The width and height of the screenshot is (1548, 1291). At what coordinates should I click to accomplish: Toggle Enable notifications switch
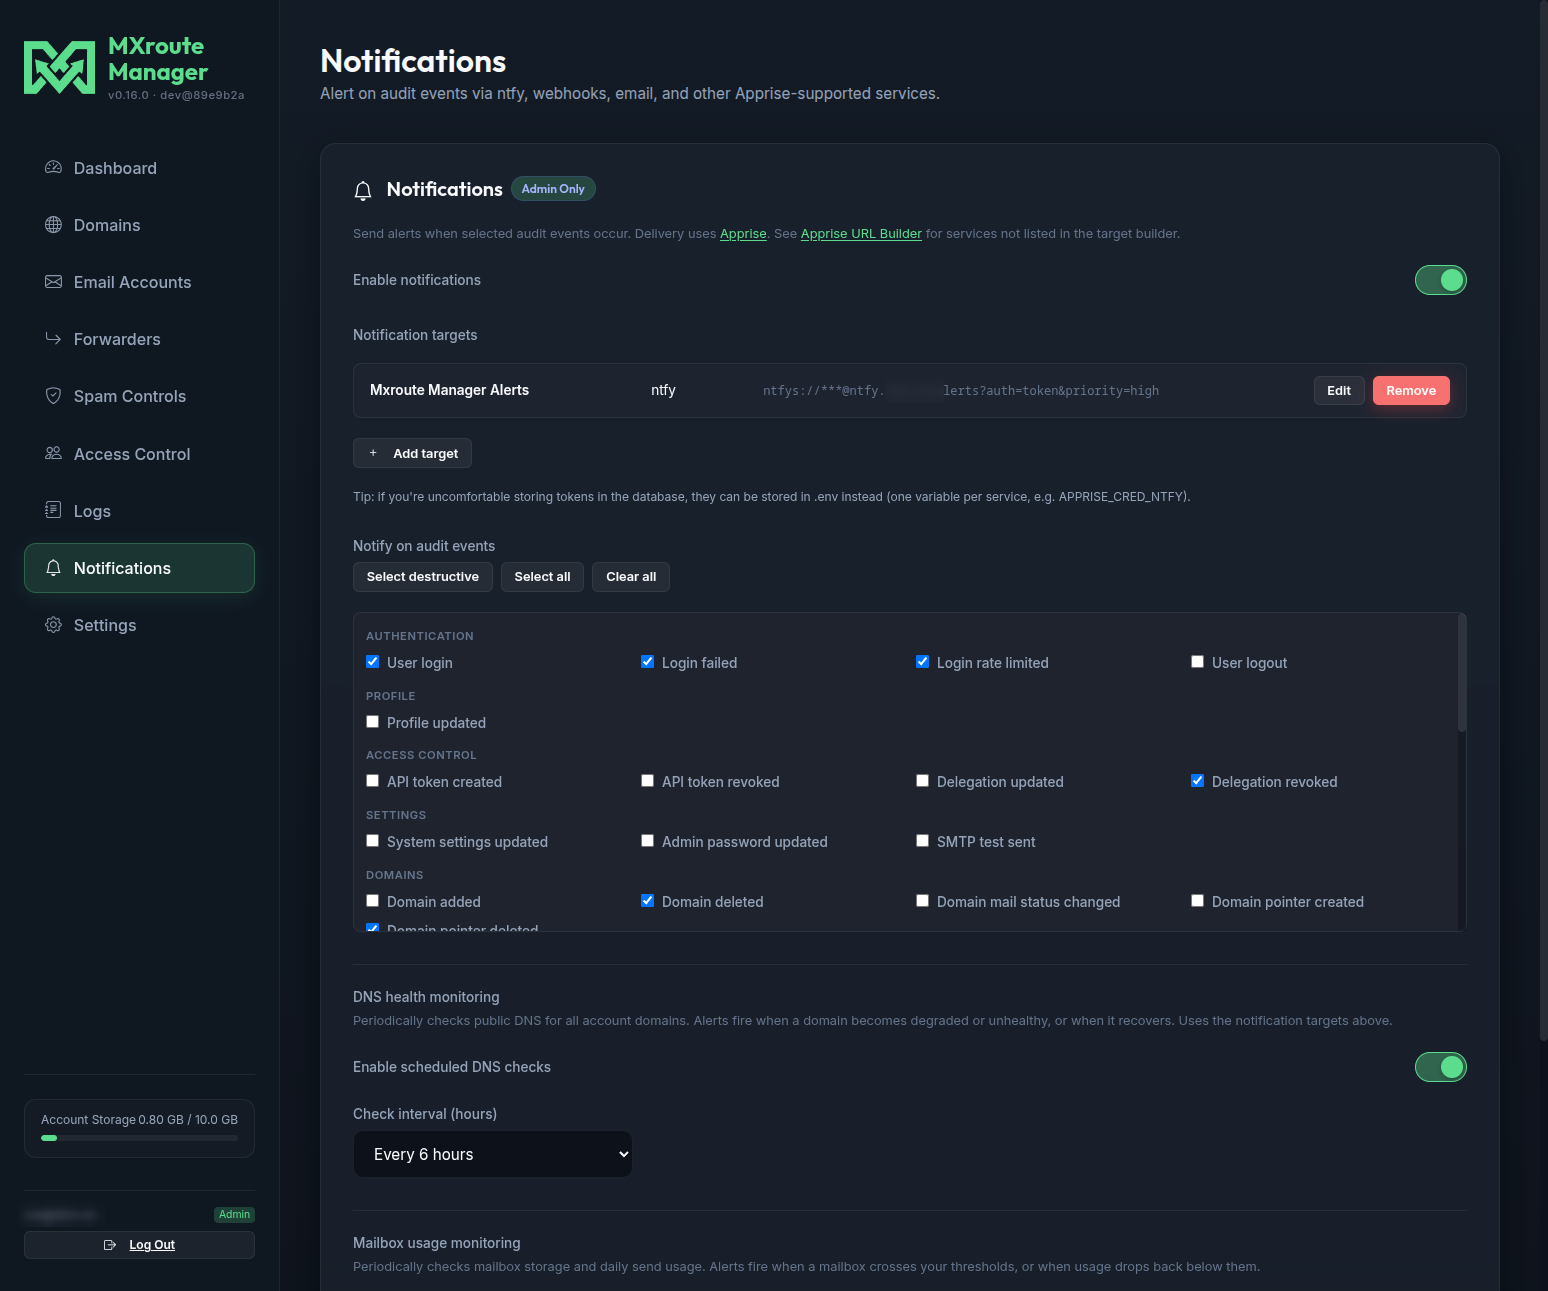[1440, 280]
